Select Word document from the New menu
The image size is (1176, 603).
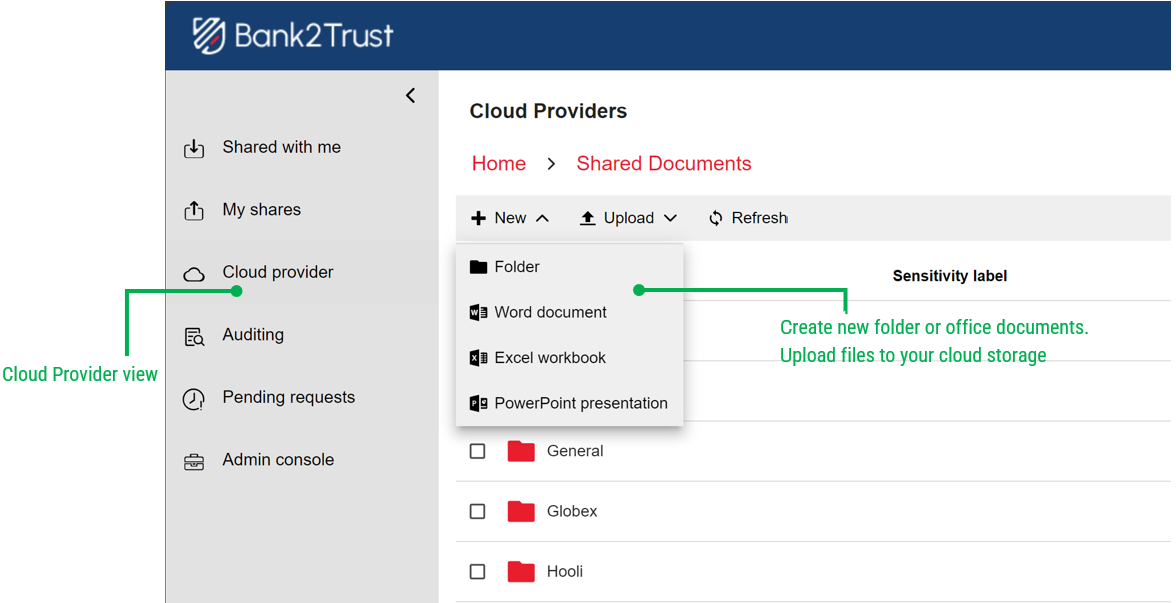(x=551, y=312)
